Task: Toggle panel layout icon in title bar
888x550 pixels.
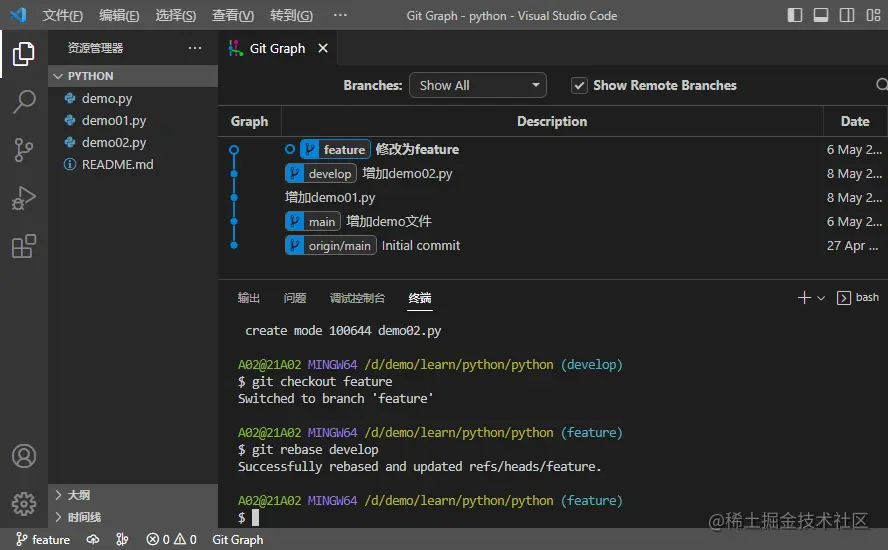Action: [x=821, y=15]
